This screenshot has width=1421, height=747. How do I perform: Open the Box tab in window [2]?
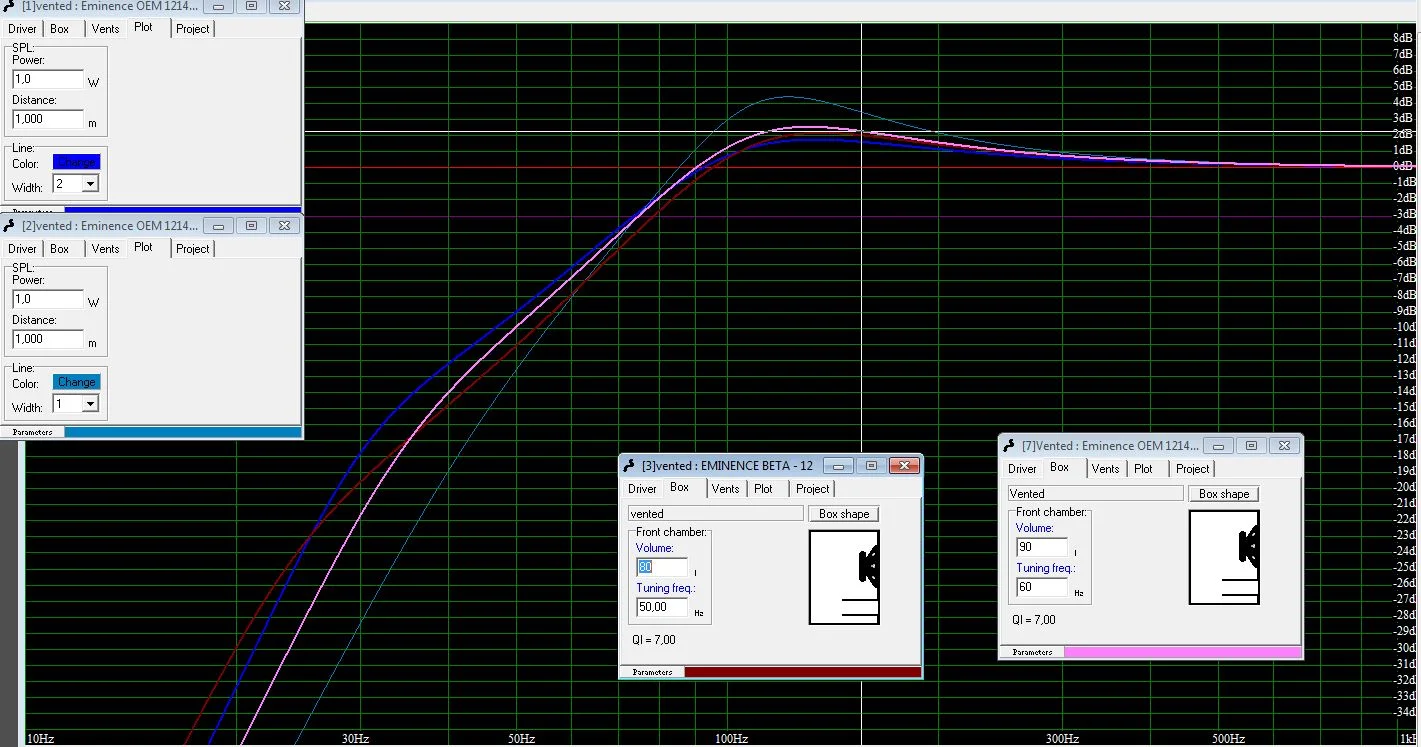point(60,249)
